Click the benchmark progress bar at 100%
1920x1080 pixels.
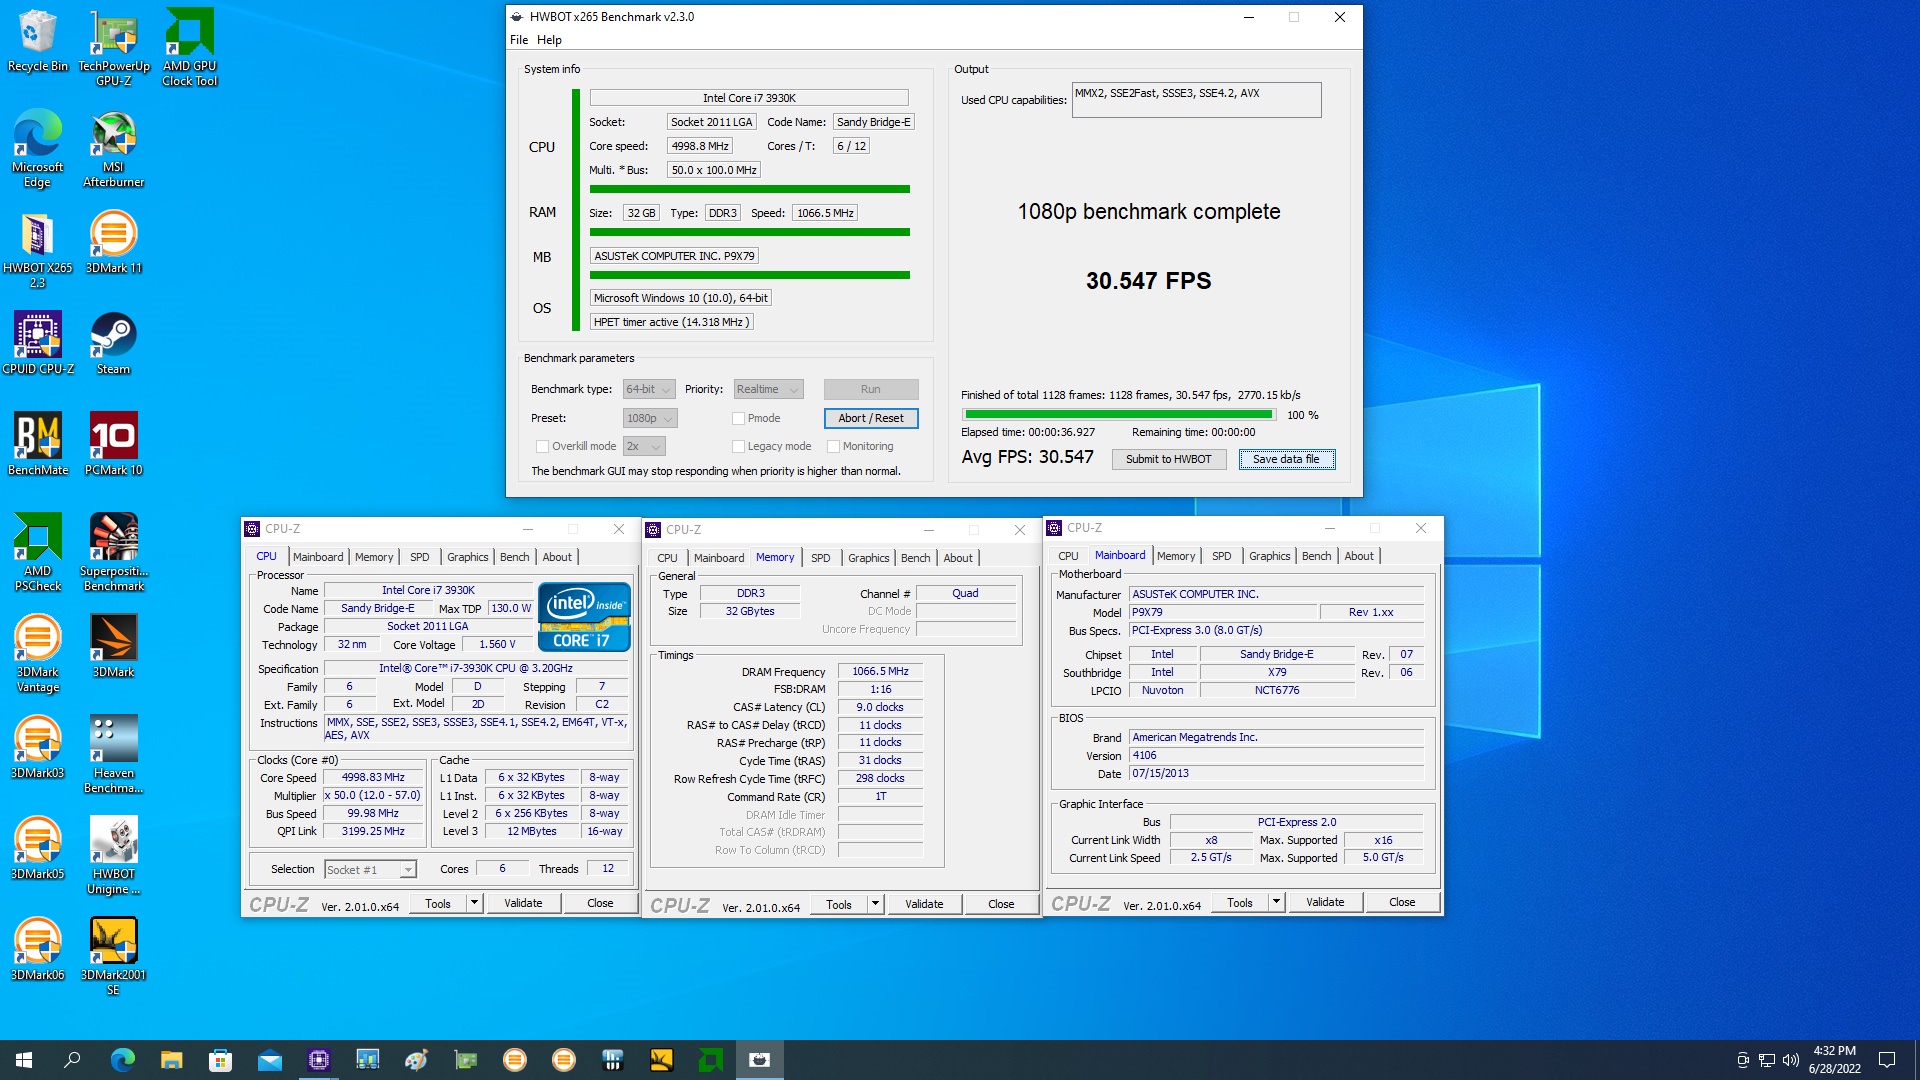click(1118, 414)
